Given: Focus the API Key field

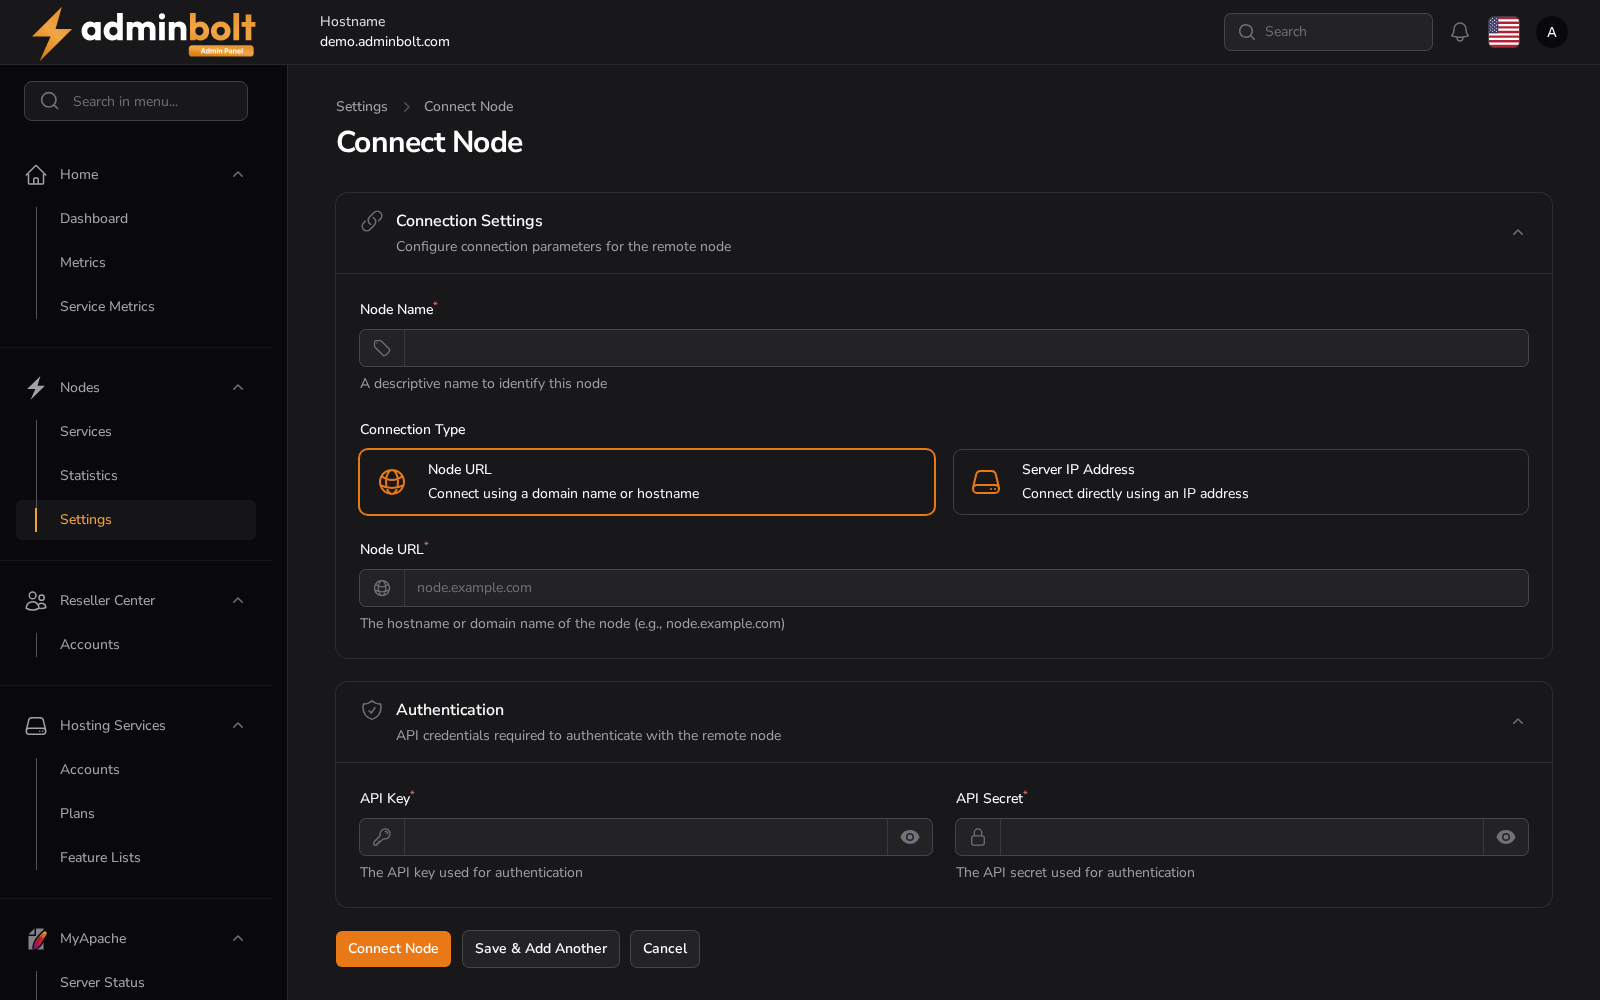Looking at the screenshot, I should [646, 837].
